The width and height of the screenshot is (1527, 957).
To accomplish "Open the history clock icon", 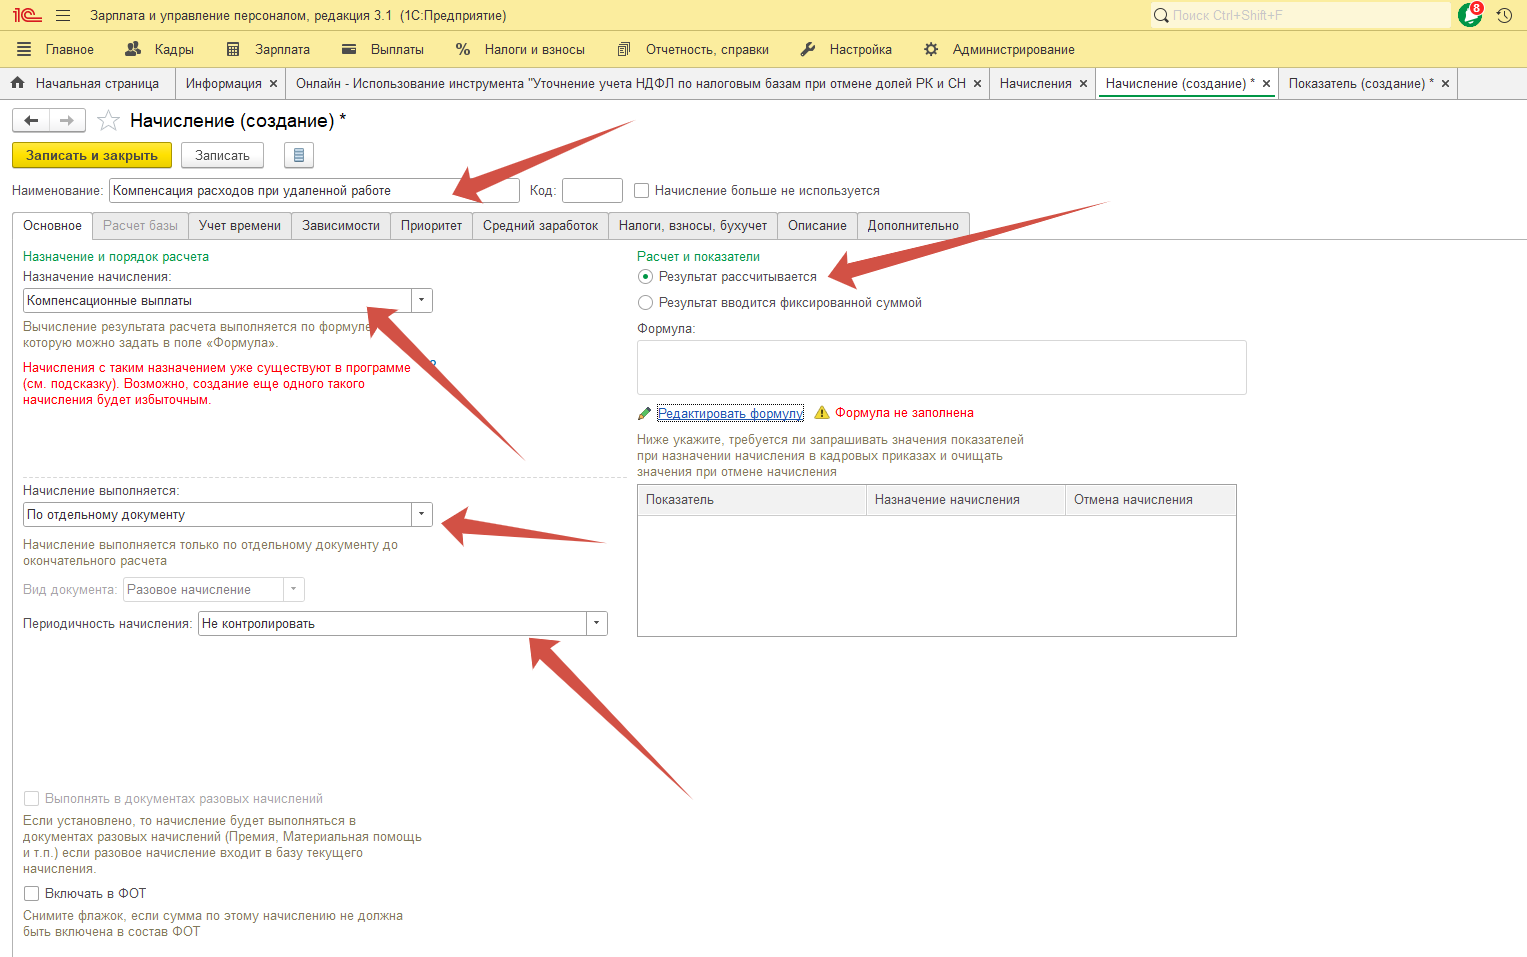I will point(1504,15).
